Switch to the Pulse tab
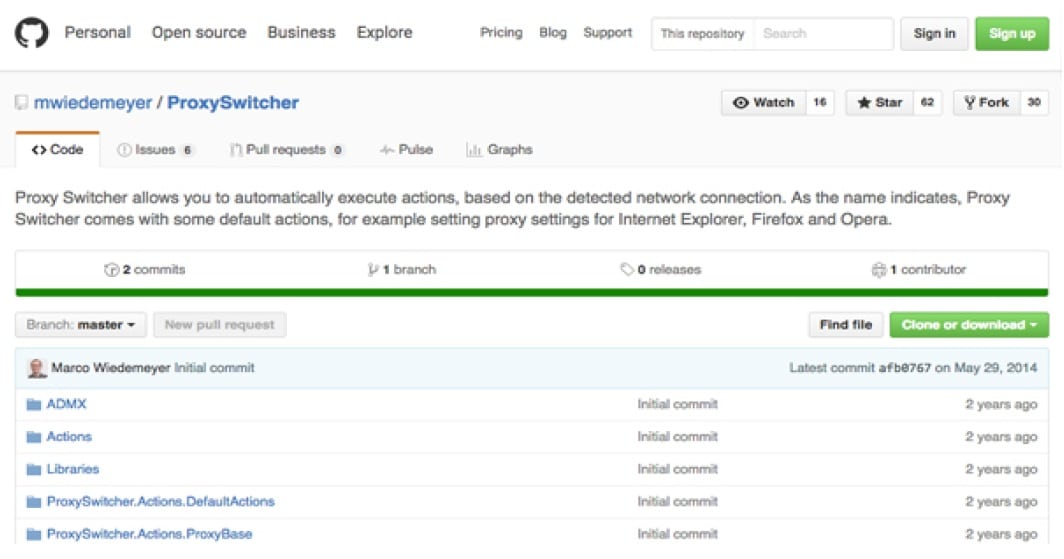 (406, 150)
